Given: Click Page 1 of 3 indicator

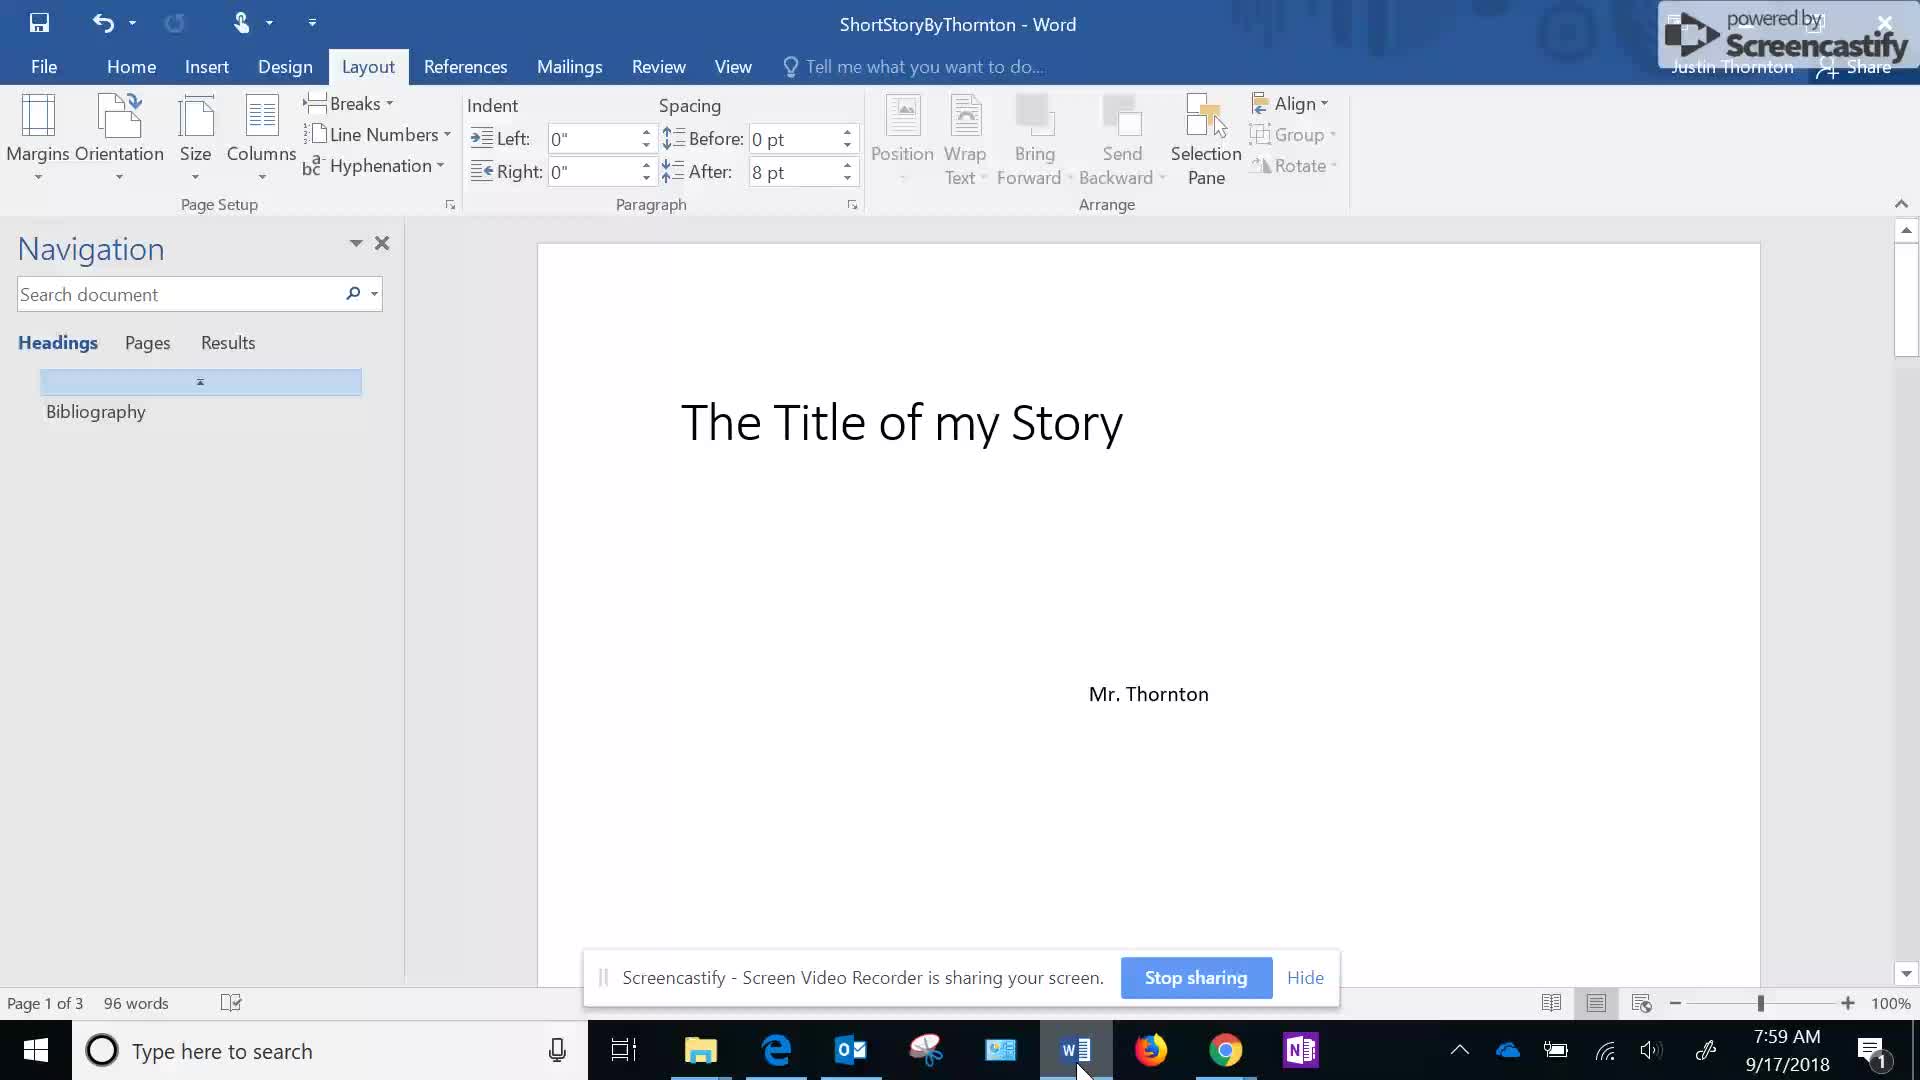Looking at the screenshot, I should click(45, 1003).
